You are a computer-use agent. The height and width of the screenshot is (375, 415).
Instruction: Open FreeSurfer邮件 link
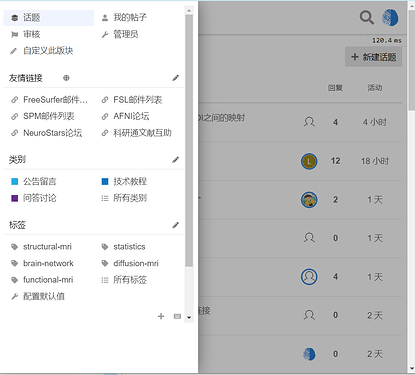pyautogui.click(x=49, y=100)
